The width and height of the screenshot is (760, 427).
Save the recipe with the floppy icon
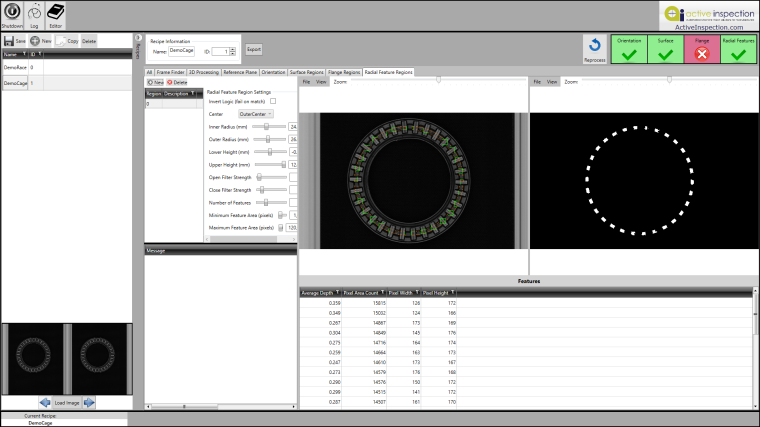(9, 41)
